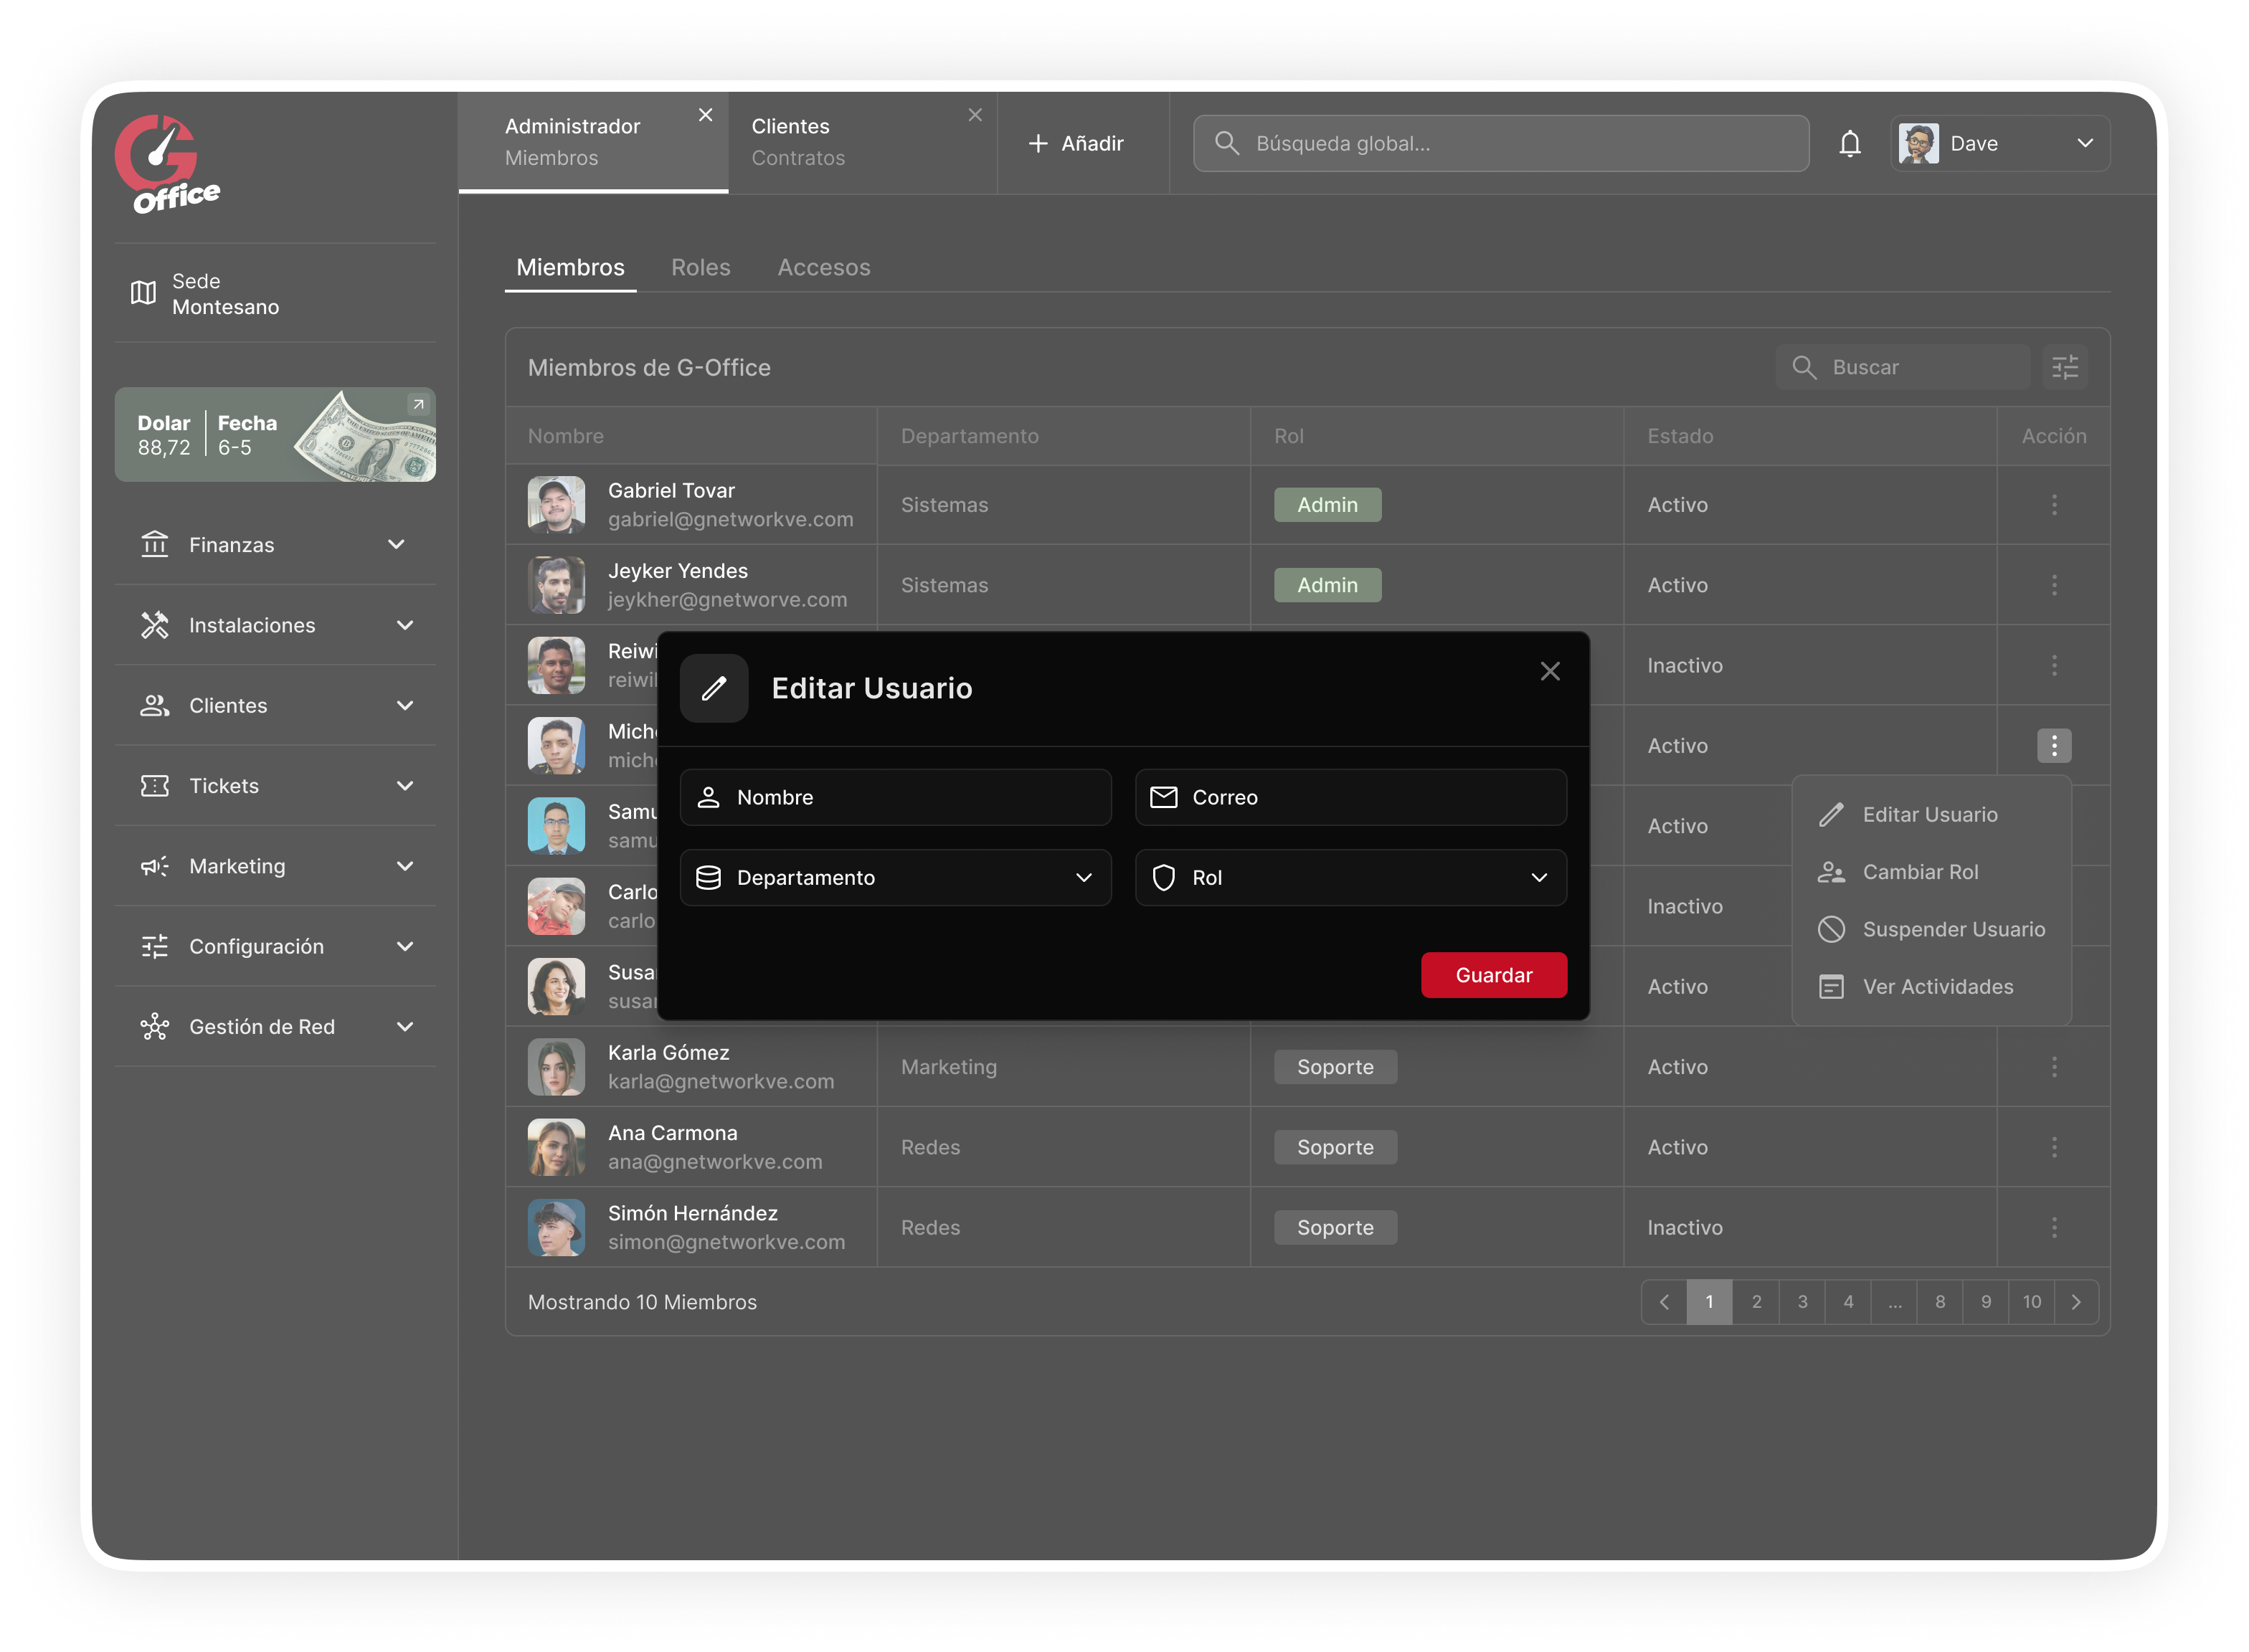Expand the Instalaciones menu chevron
Viewport: 2249px width, 1652px height.
click(x=405, y=625)
